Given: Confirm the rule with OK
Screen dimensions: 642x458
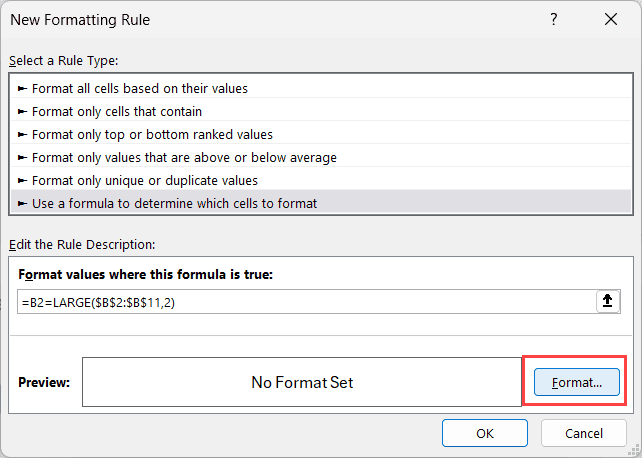Looking at the screenshot, I should pyautogui.click(x=485, y=433).
